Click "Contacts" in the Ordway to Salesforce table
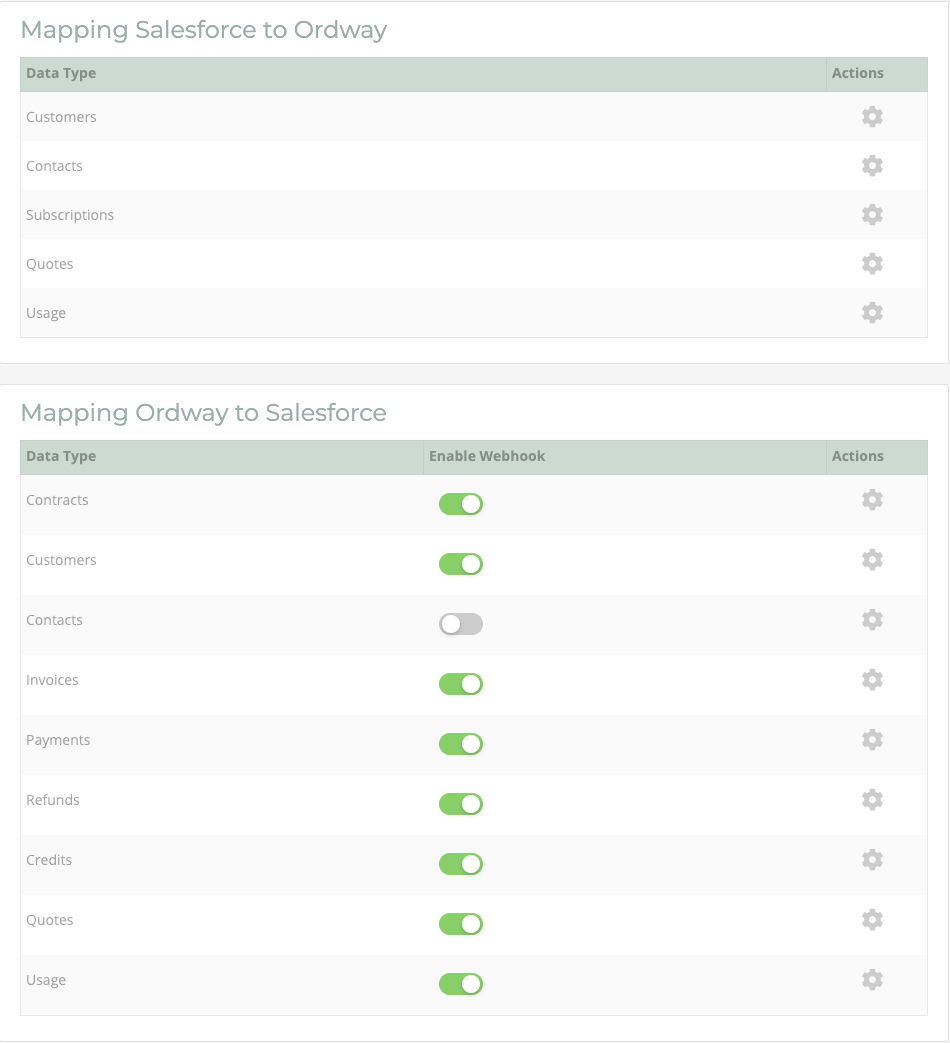Image resolution: width=950 pixels, height=1043 pixels. [54, 620]
